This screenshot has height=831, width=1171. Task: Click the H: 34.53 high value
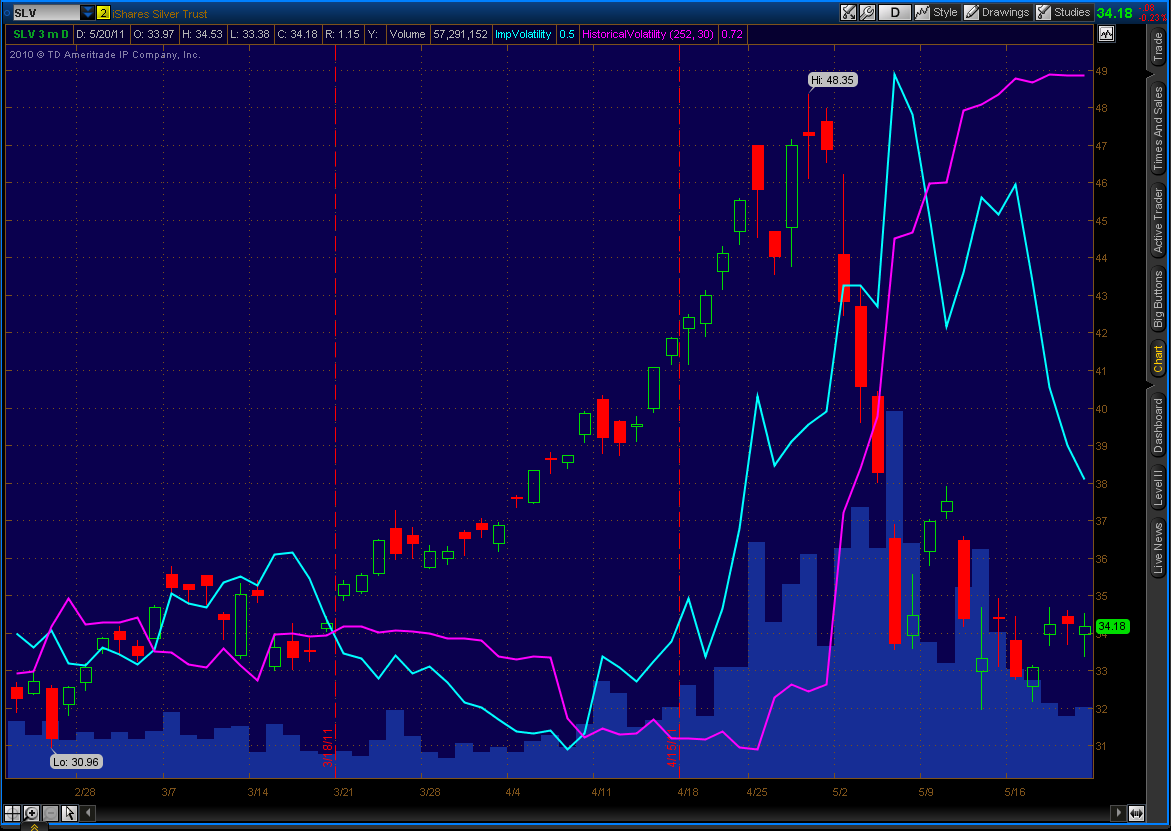pyautogui.click(x=202, y=34)
